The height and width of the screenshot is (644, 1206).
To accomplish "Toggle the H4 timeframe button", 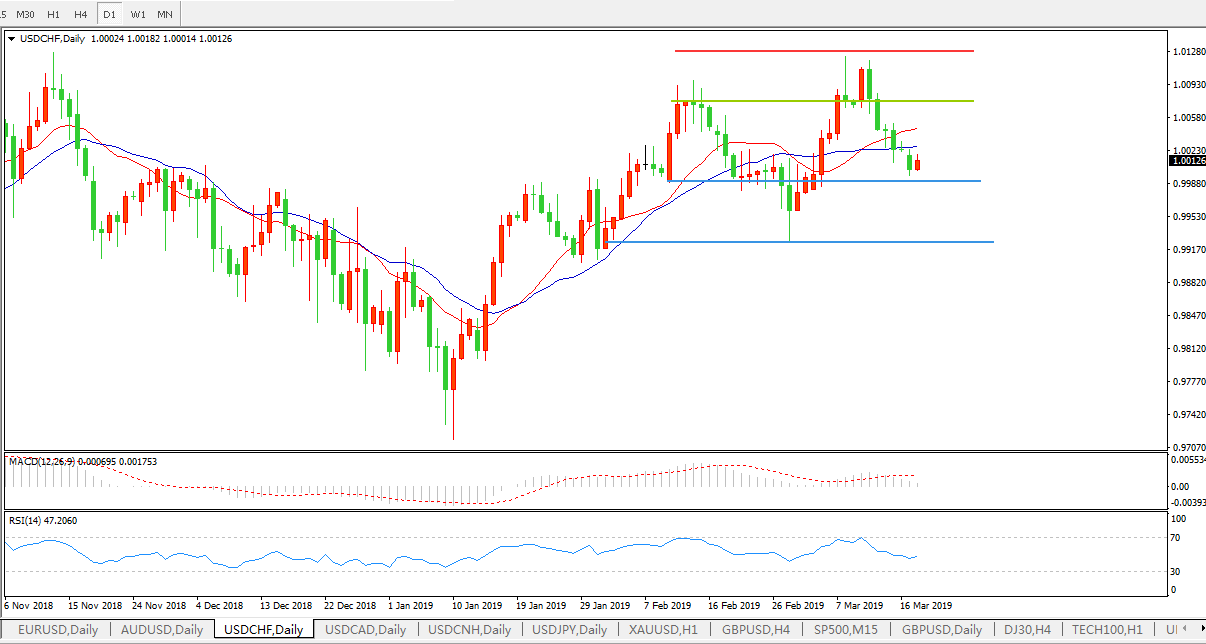I will [81, 15].
